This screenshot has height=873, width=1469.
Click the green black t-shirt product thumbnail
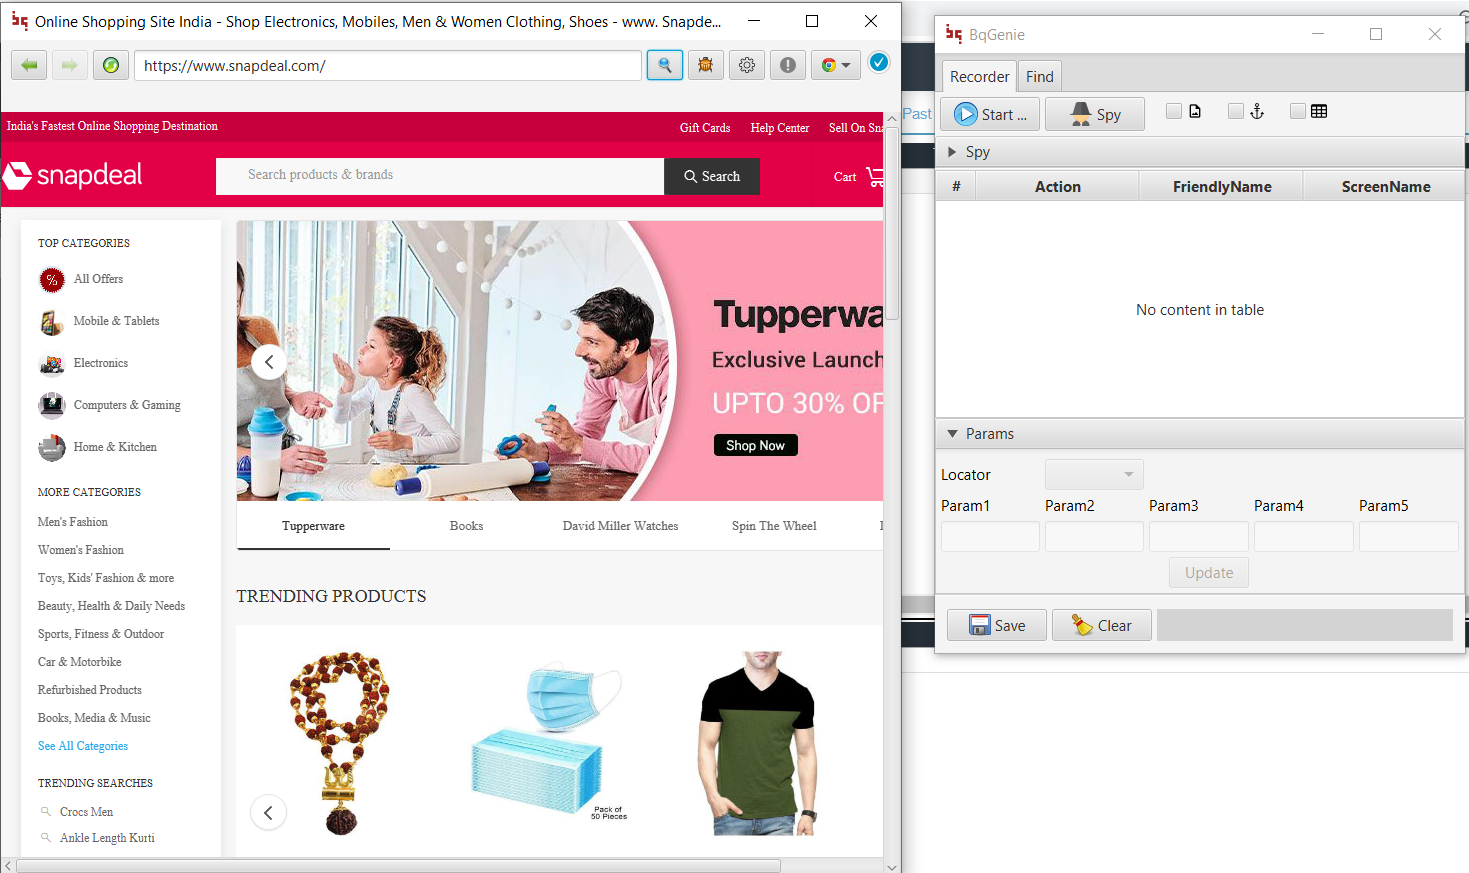pyautogui.click(x=758, y=743)
